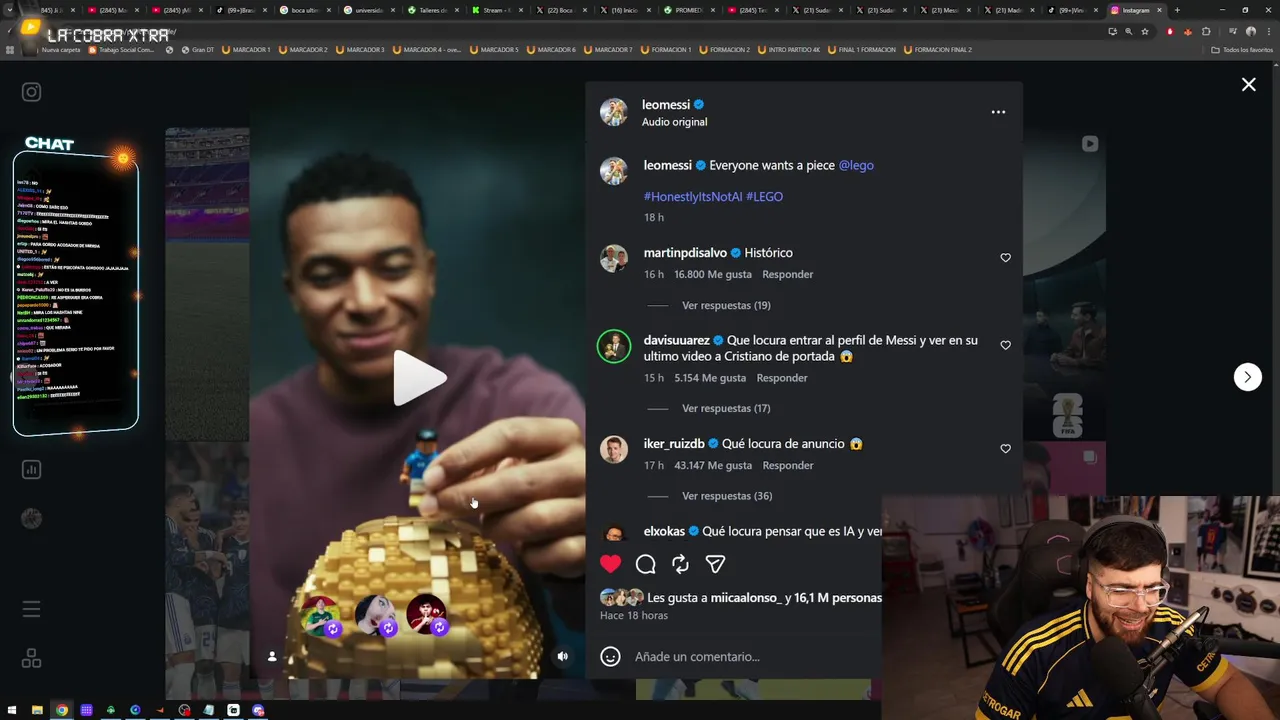1280x720 pixels.
Task: Like martinpdisalvo's comment heart
Action: (1005, 258)
